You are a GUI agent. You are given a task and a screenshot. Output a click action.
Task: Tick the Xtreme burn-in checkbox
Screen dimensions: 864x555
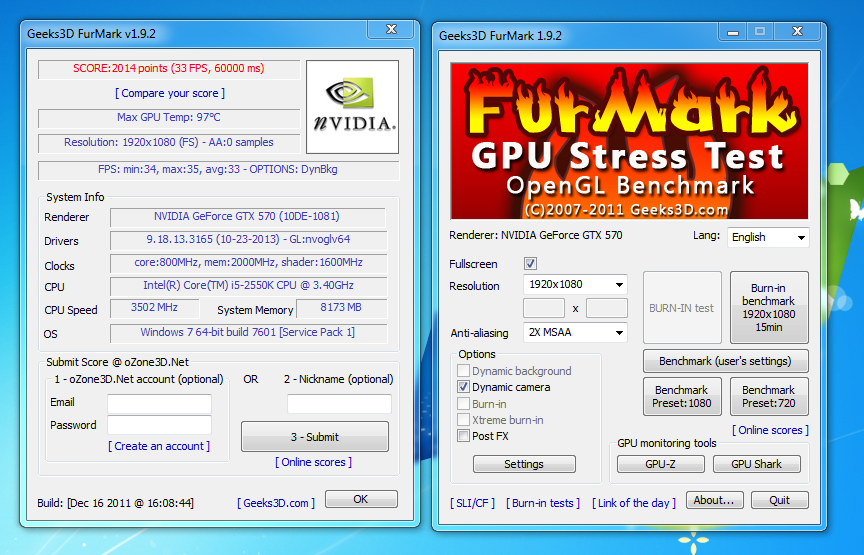[463, 419]
